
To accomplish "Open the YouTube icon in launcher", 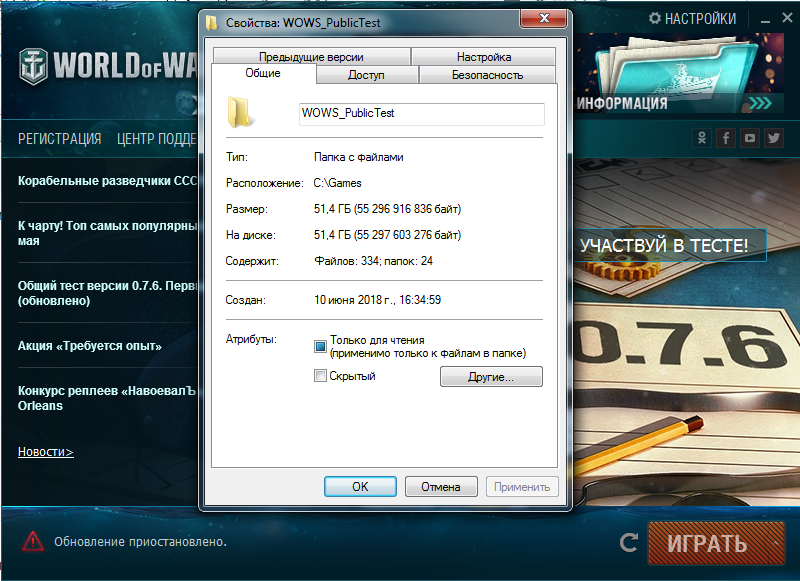I will [x=749, y=138].
